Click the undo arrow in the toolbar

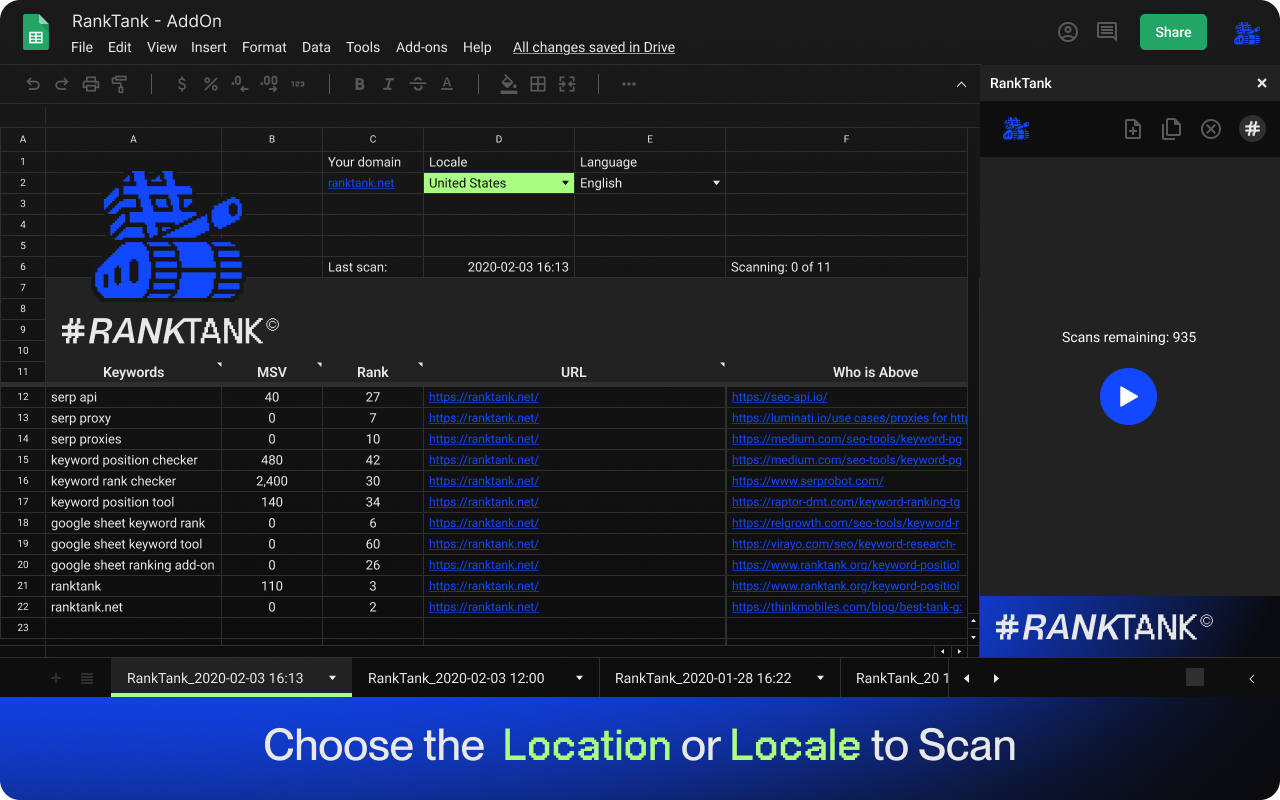tap(33, 84)
